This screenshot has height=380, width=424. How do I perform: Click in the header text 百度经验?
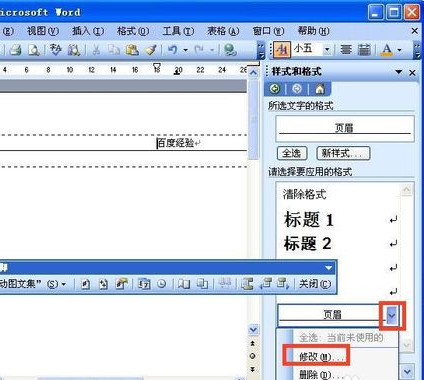pos(176,143)
